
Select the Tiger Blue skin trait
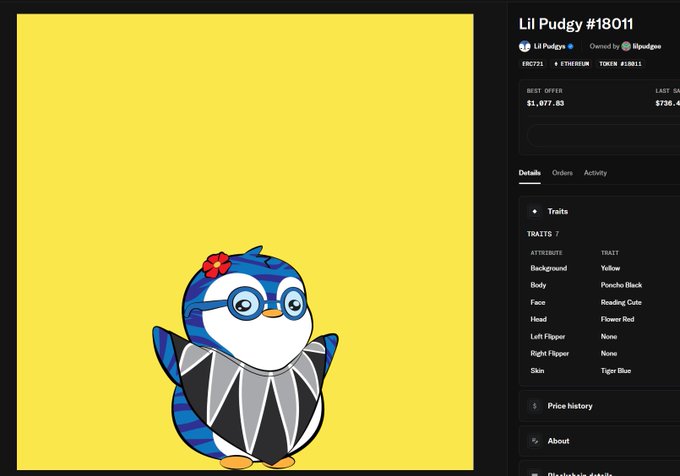pyautogui.click(x=616, y=371)
